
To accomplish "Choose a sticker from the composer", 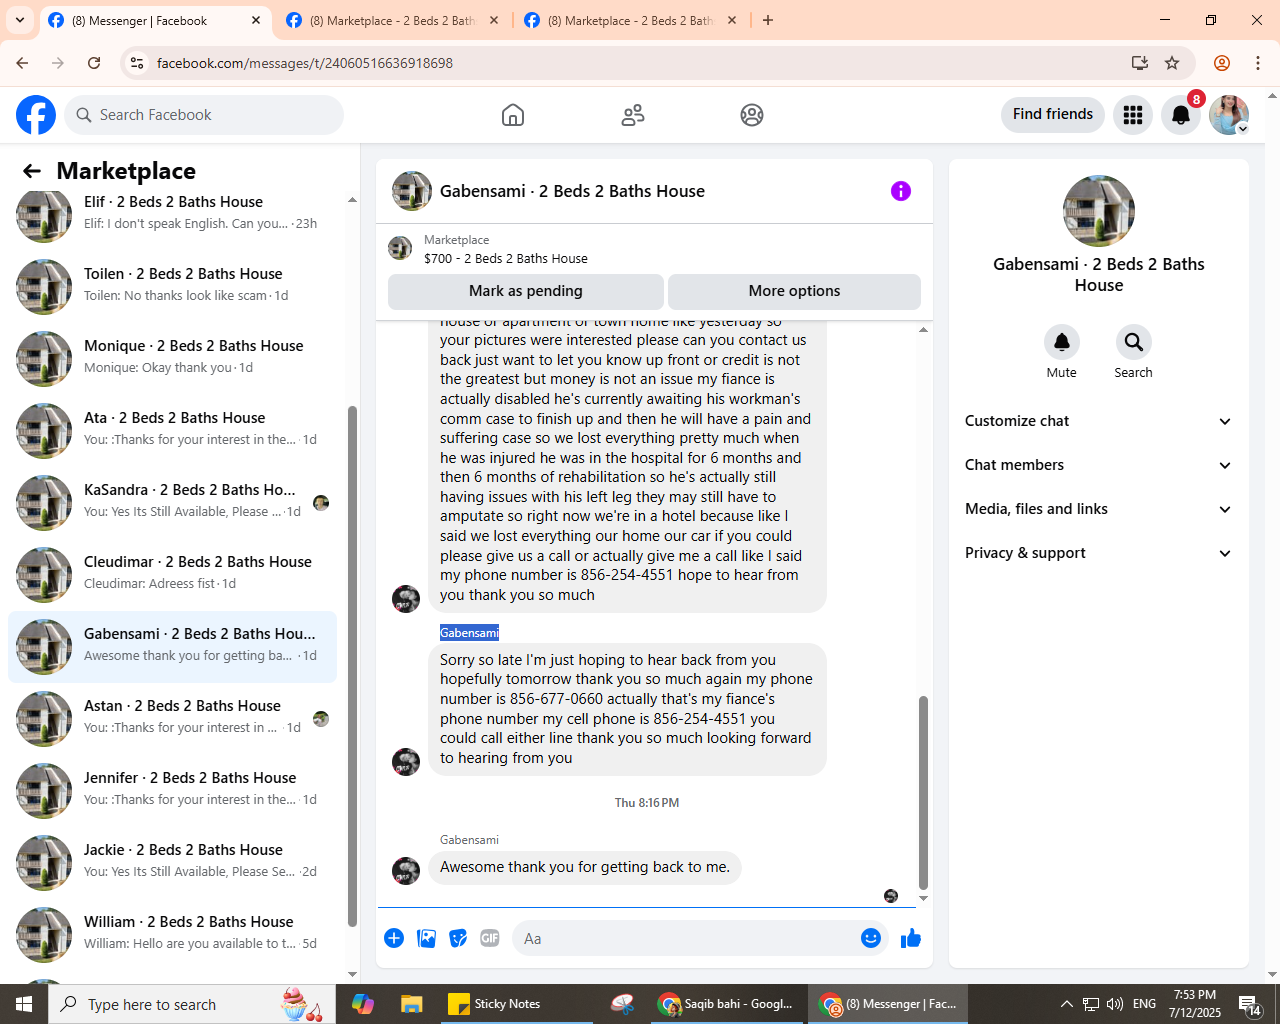I will pyautogui.click(x=458, y=938).
